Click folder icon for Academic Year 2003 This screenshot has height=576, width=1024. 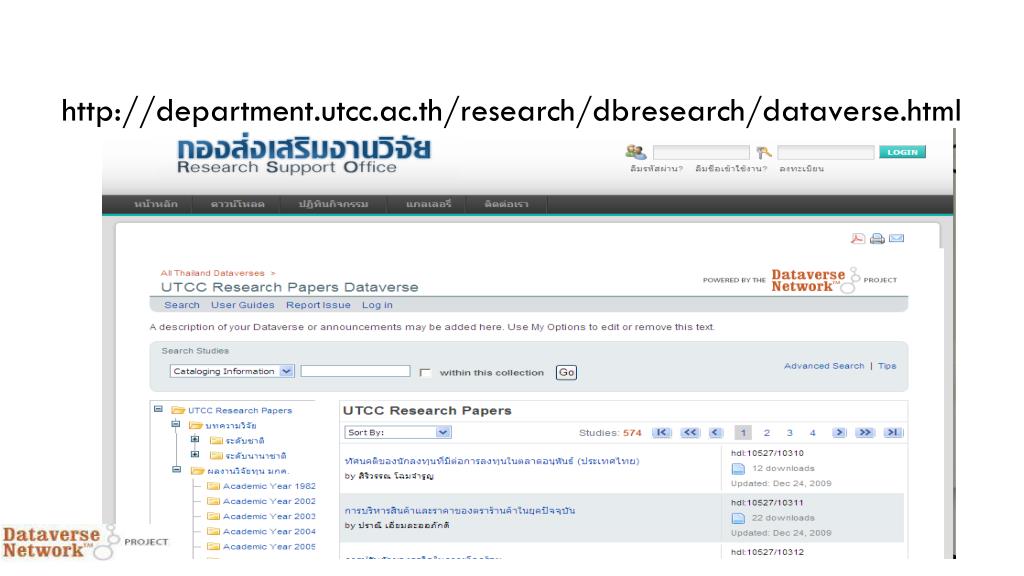pos(213,516)
